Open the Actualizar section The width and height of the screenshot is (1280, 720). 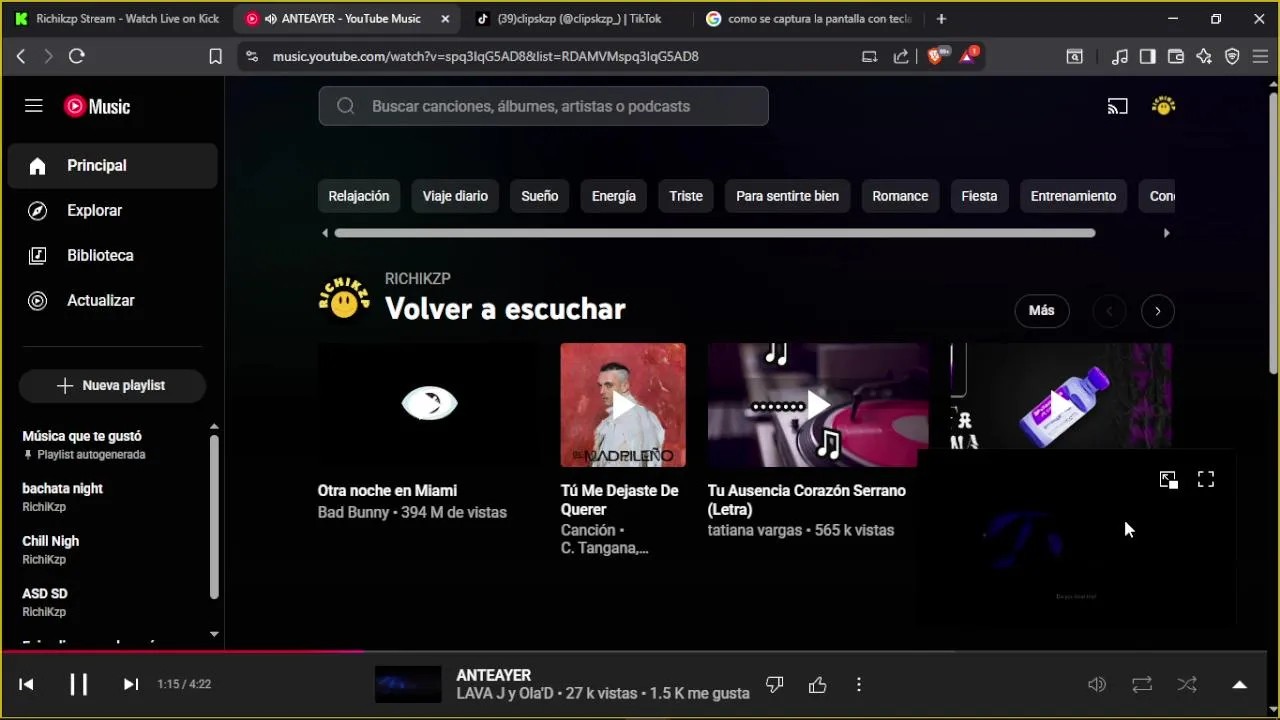coord(112,300)
